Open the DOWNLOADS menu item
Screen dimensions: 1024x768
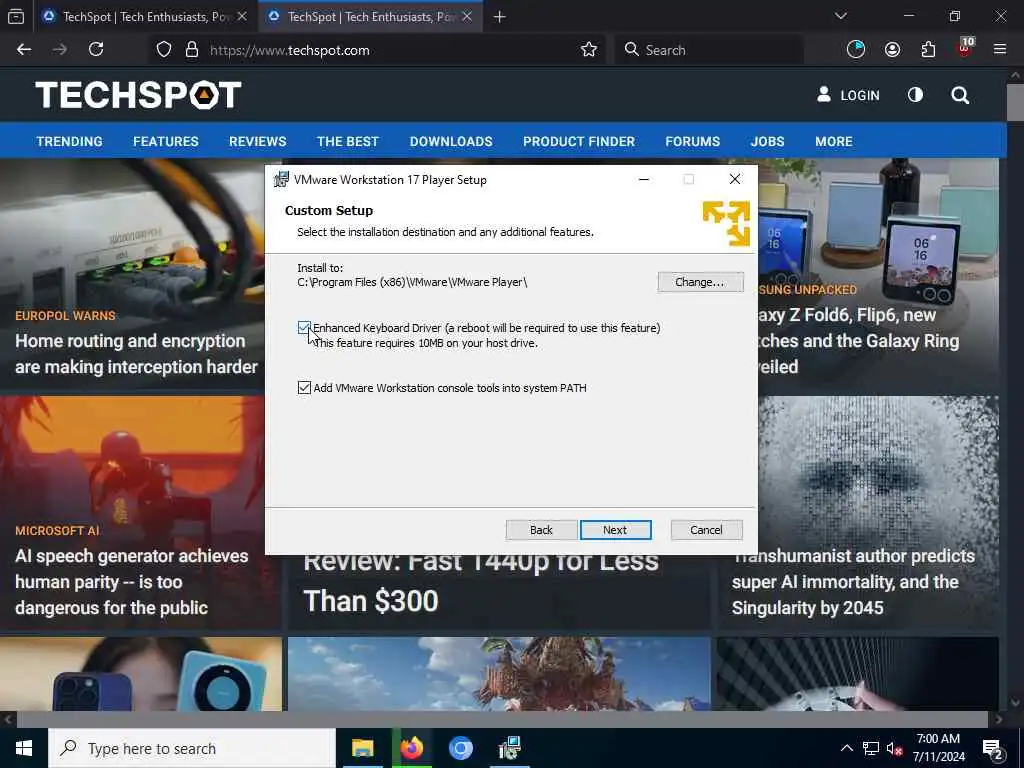pos(451,141)
